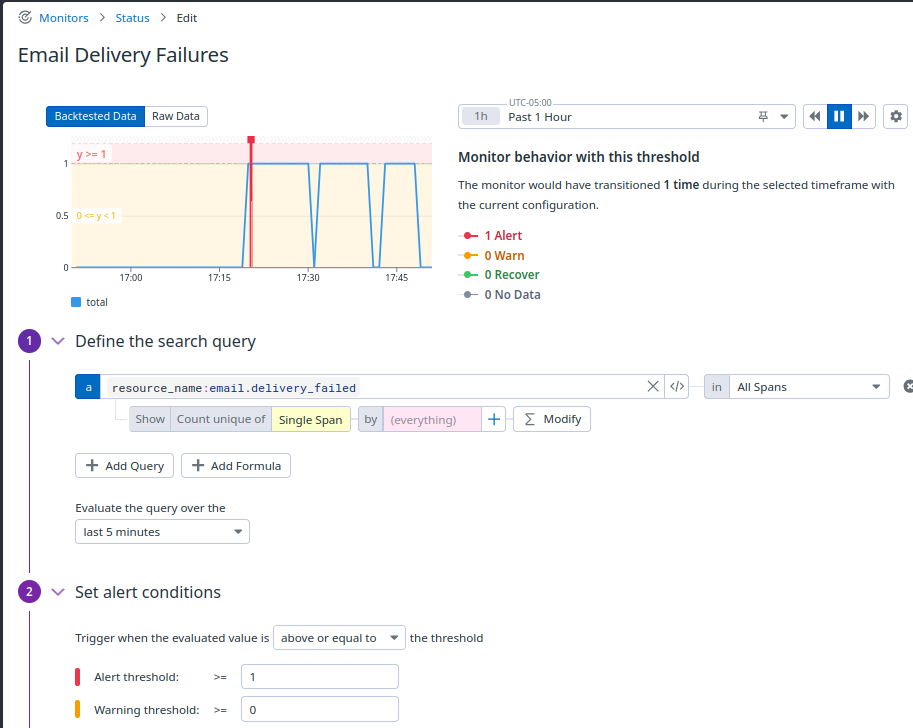Open the Monitors breadcrumb link
The width and height of the screenshot is (913, 728).
point(63,18)
